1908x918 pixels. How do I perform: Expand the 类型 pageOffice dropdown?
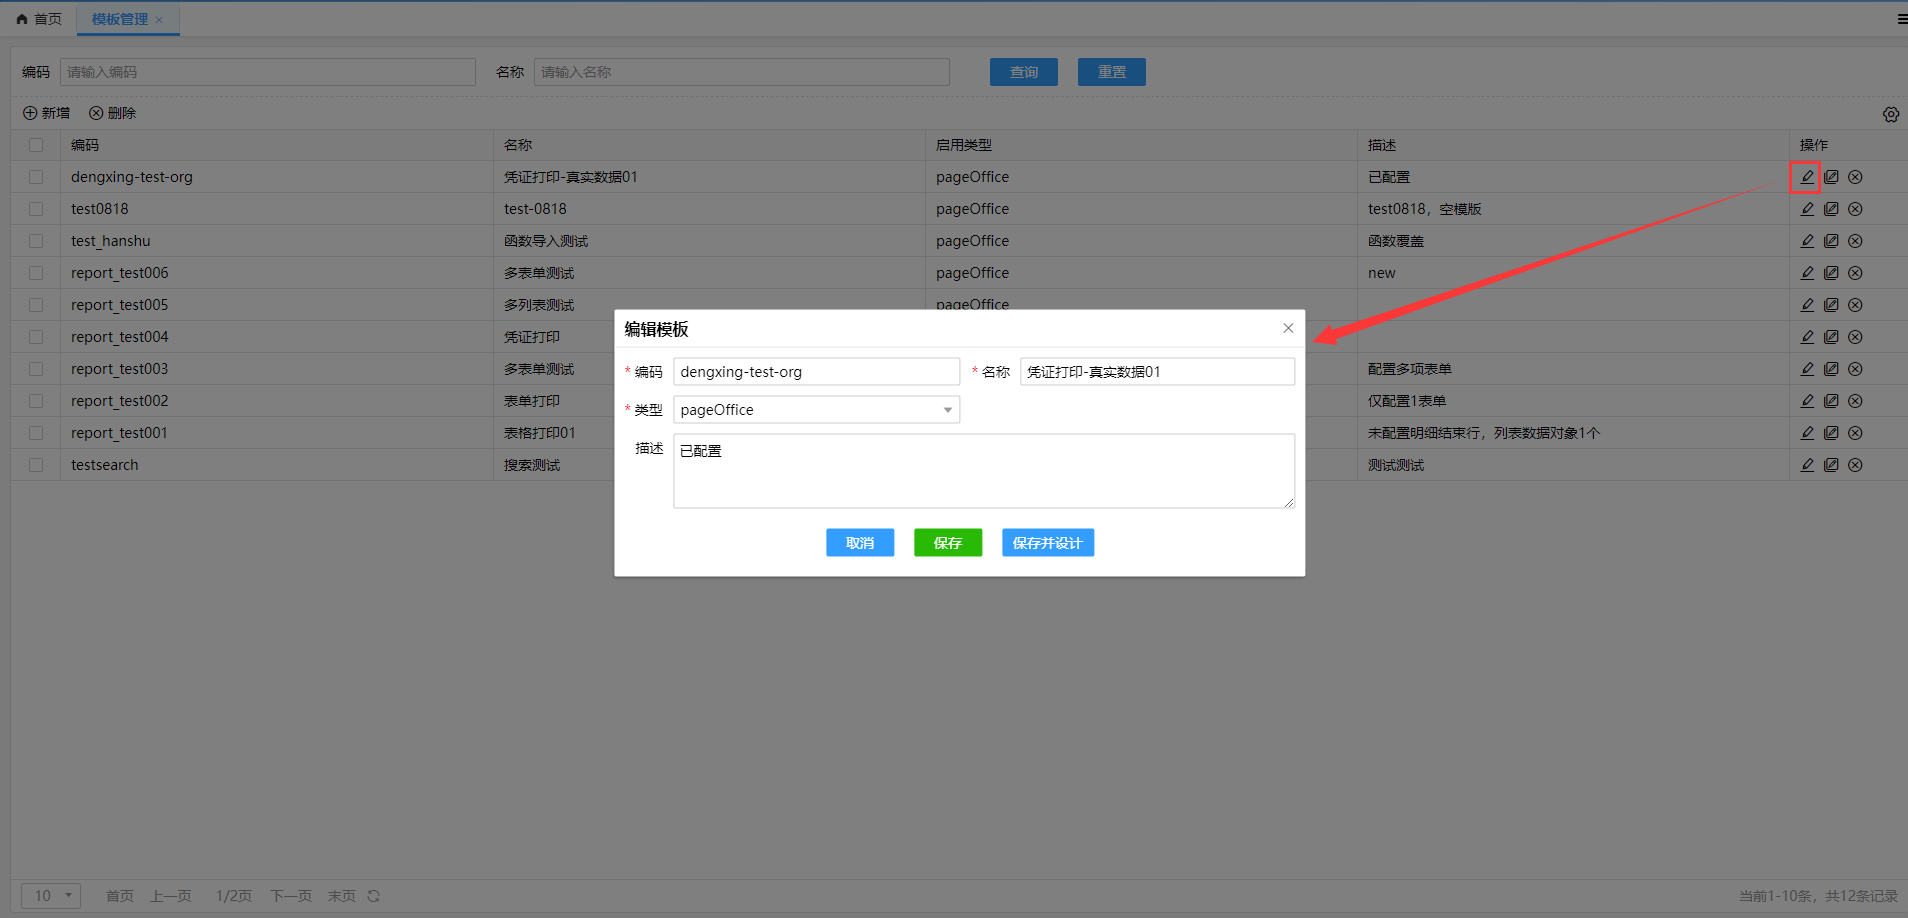[x=816, y=410]
